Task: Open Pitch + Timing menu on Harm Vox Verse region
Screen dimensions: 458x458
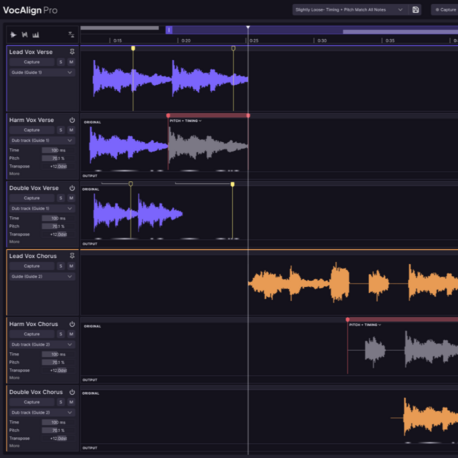Action: 186,121
